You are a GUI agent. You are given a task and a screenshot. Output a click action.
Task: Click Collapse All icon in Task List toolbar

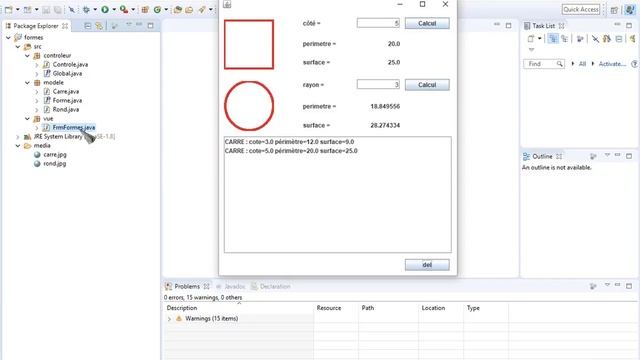pos(619,39)
